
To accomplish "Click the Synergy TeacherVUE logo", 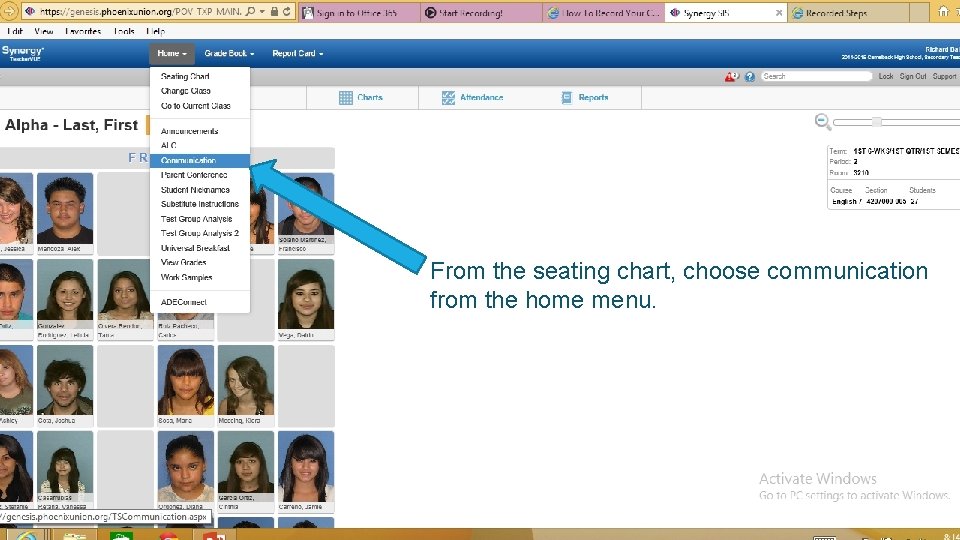I will [23, 53].
